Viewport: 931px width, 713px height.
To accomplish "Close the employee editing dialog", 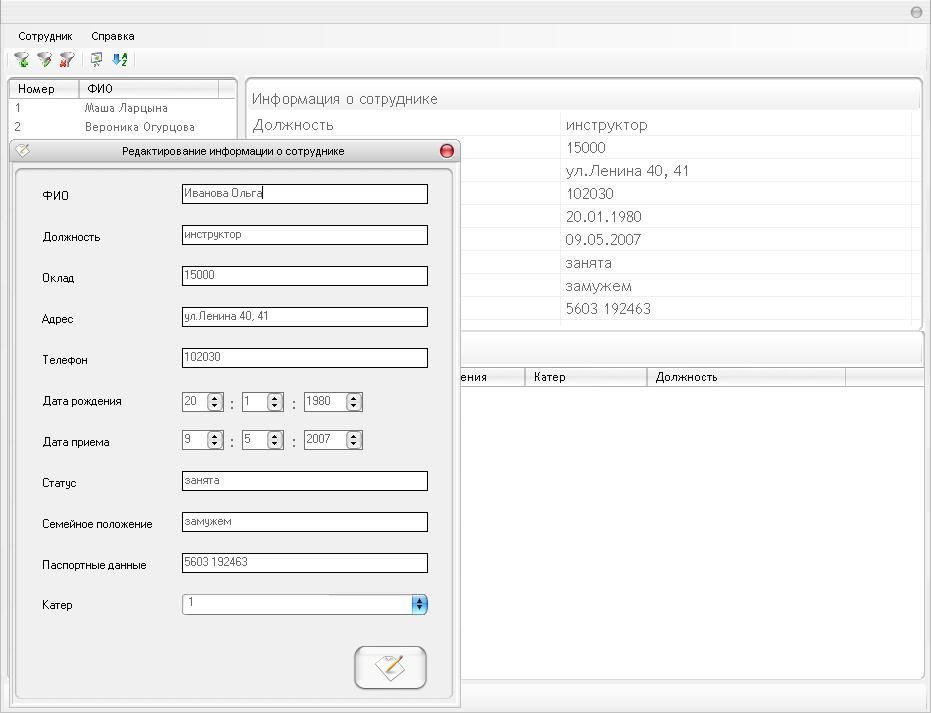I will [446, 151].
